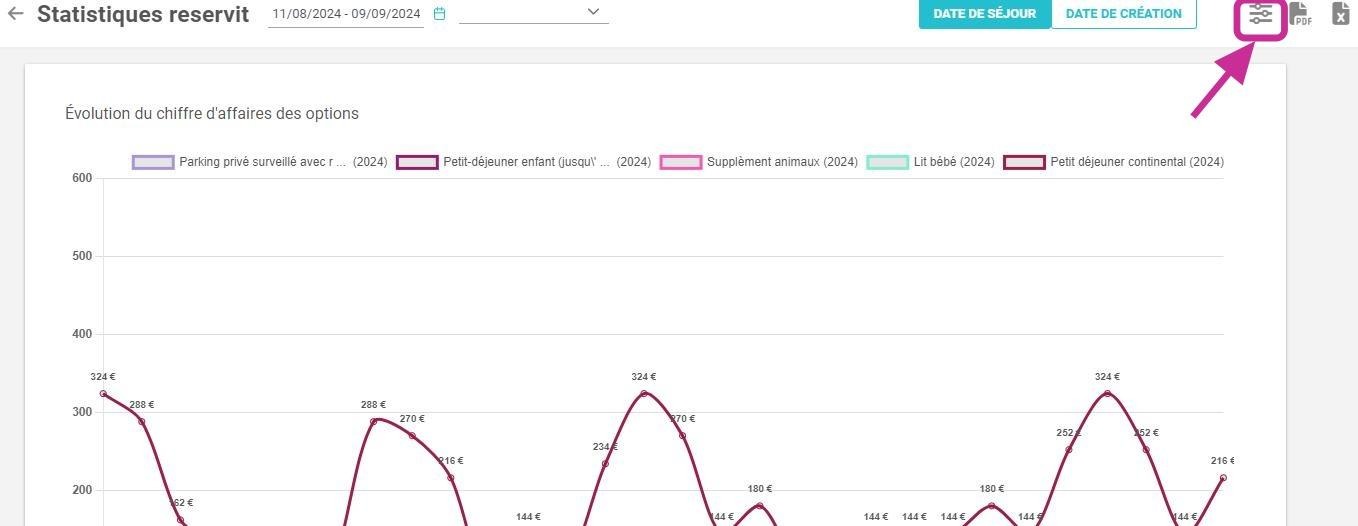
Task: Export statistics to Excel file
Action: 1340,14
